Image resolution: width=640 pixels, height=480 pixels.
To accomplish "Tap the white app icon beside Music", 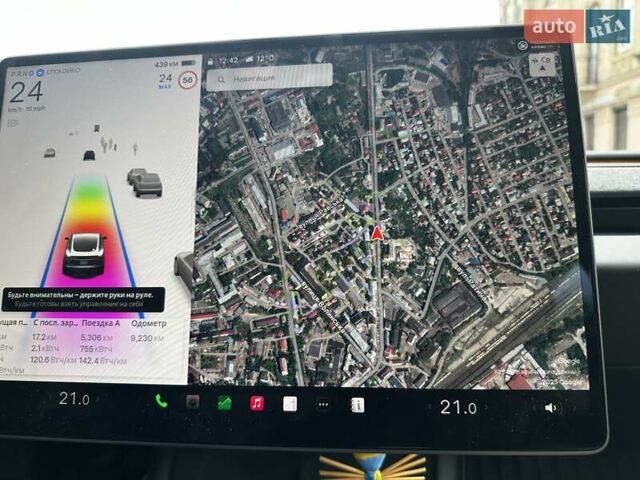I will [290, 404].
